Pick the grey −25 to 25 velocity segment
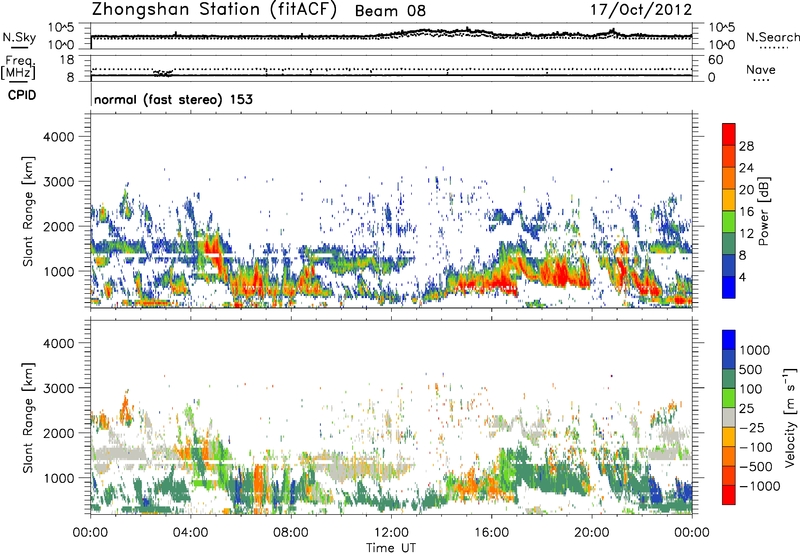The image size is (800, 554). (x=729, y=418)
